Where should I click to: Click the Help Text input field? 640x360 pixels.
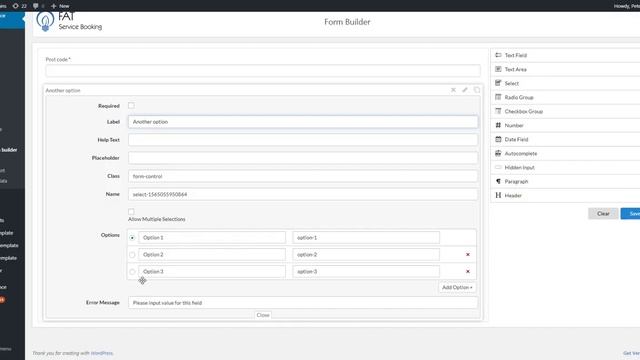coord(303,140)
